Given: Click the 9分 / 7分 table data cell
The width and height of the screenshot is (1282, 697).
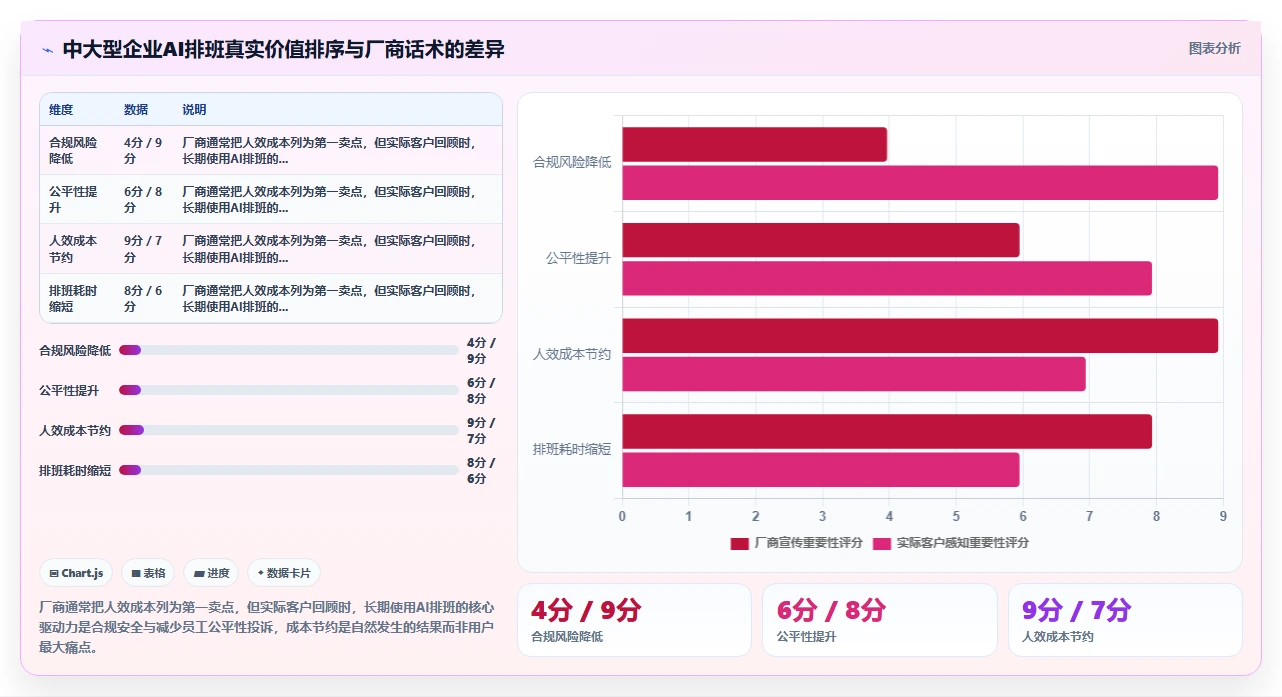Looking at the screenshot, I should (143, 249).
